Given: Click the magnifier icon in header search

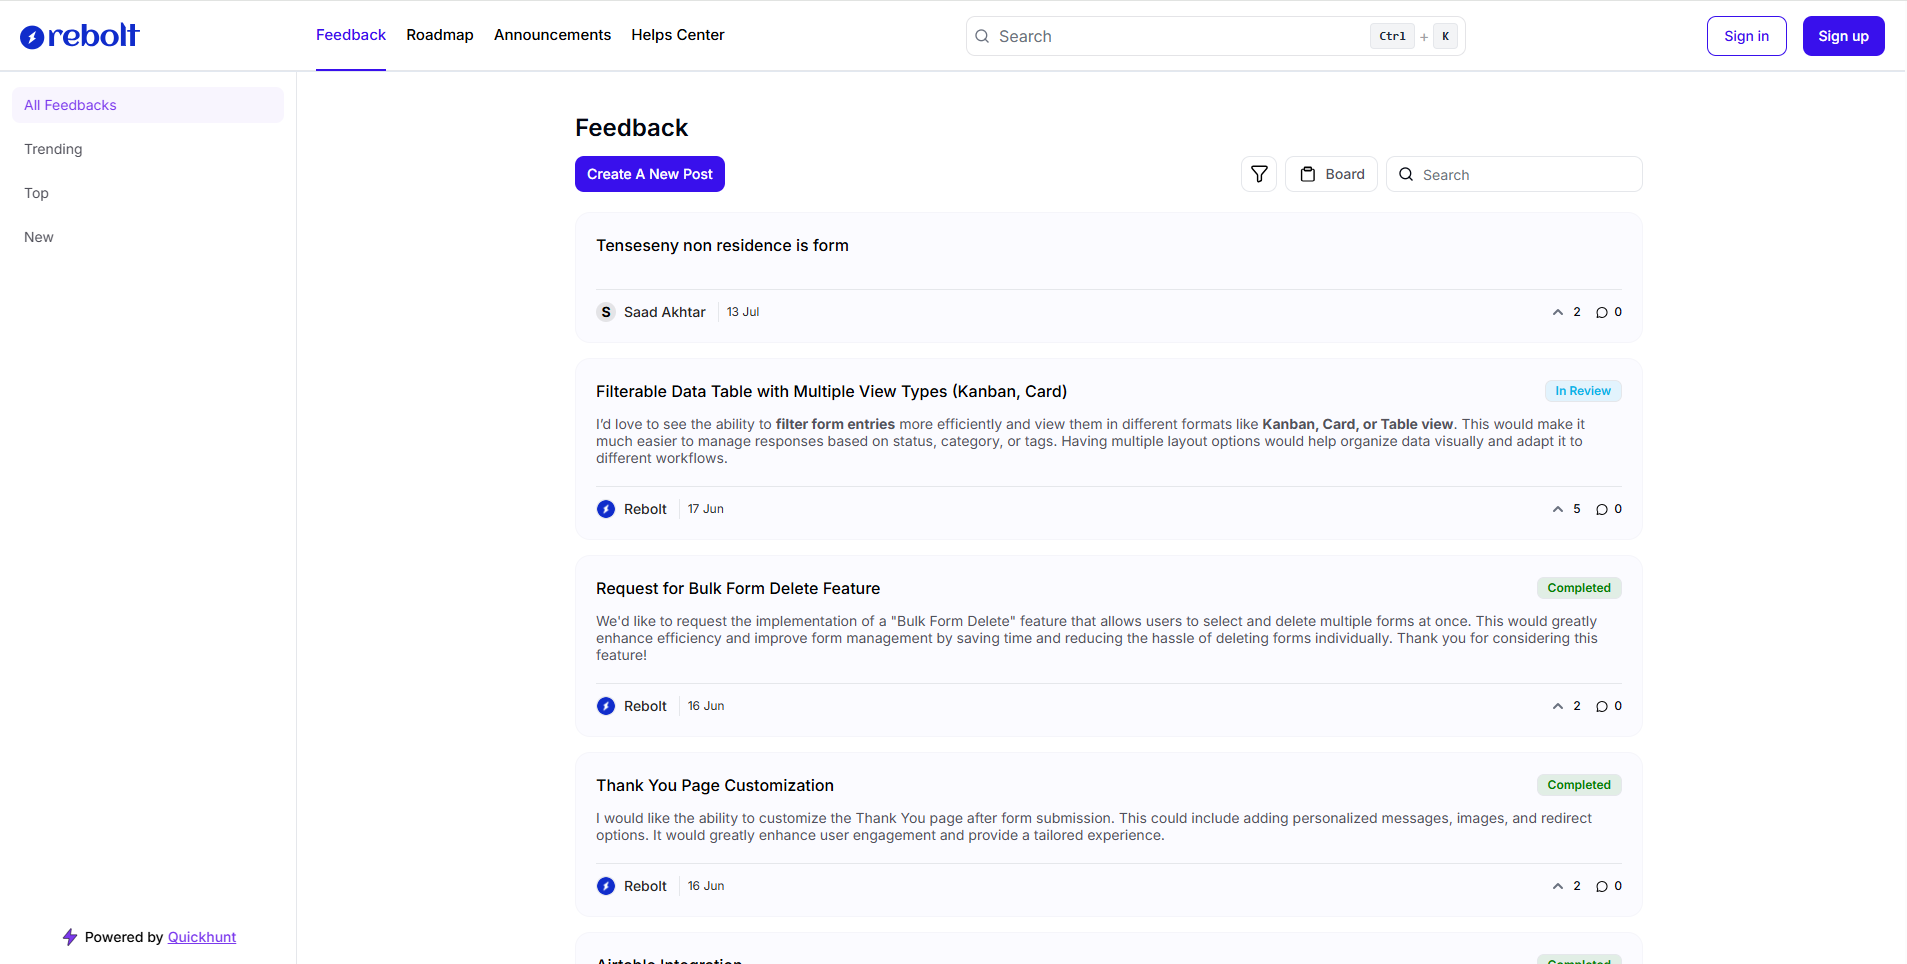Looking at the screenshot, I should 982,36.
